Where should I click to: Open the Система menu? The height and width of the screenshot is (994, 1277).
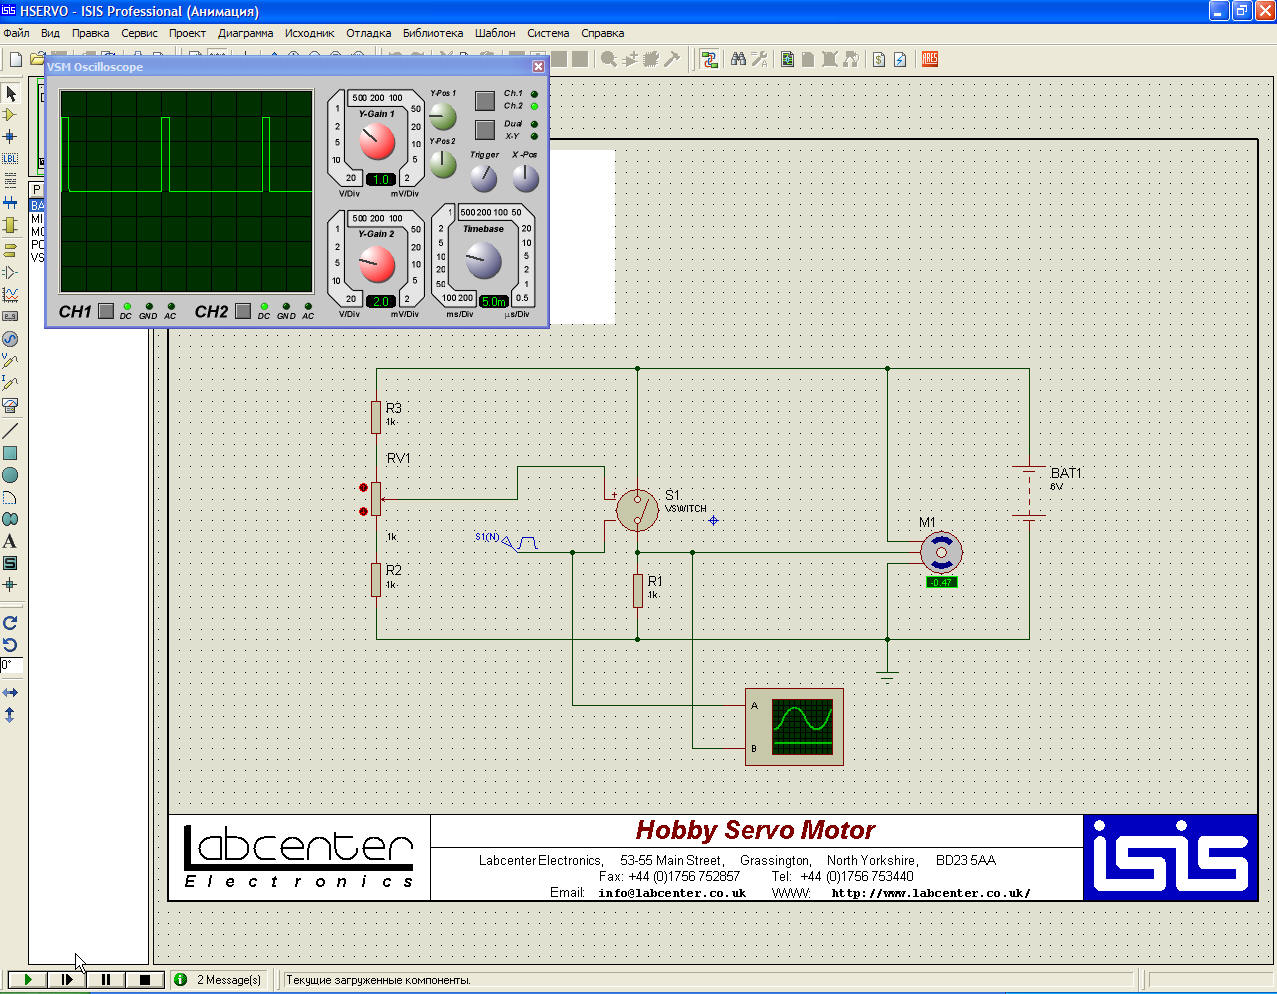[x=548, y=33]
